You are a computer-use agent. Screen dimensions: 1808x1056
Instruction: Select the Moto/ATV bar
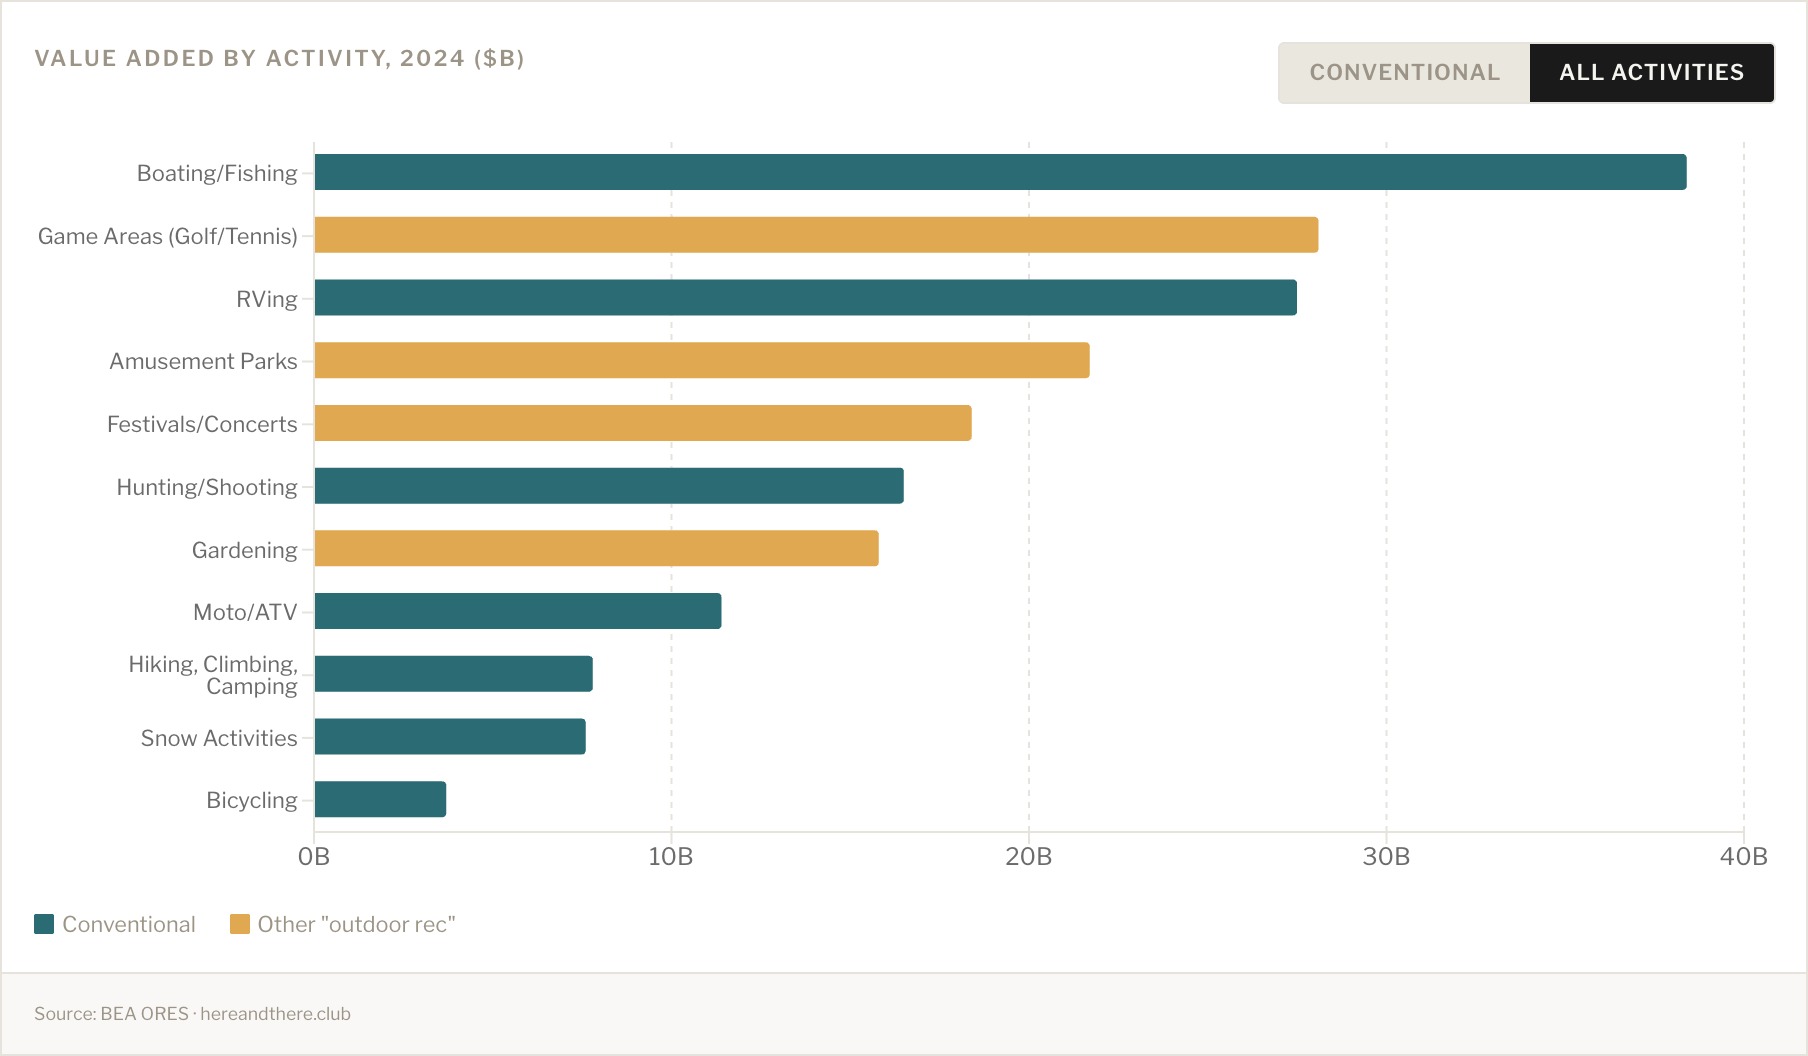(518, 611)
